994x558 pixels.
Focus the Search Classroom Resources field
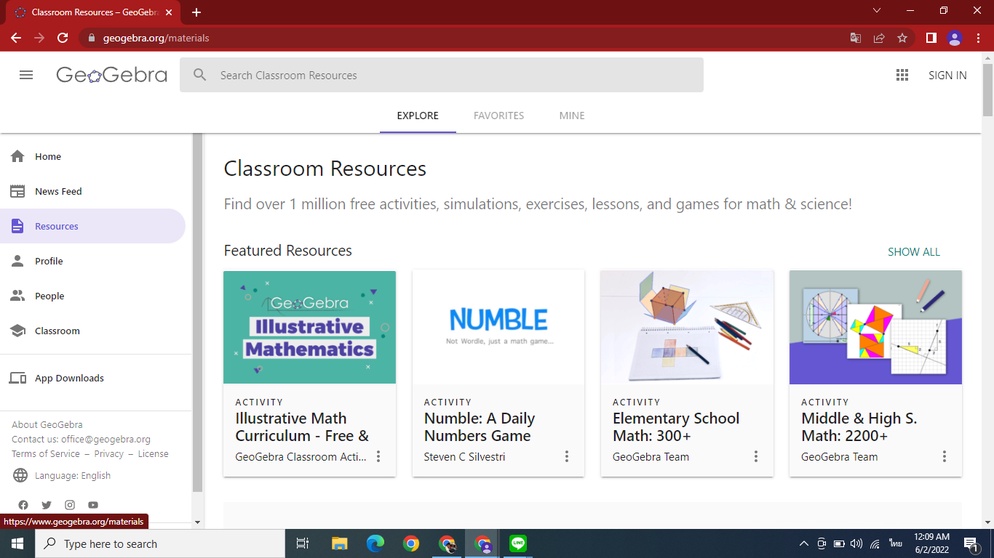tap(441, 75)
